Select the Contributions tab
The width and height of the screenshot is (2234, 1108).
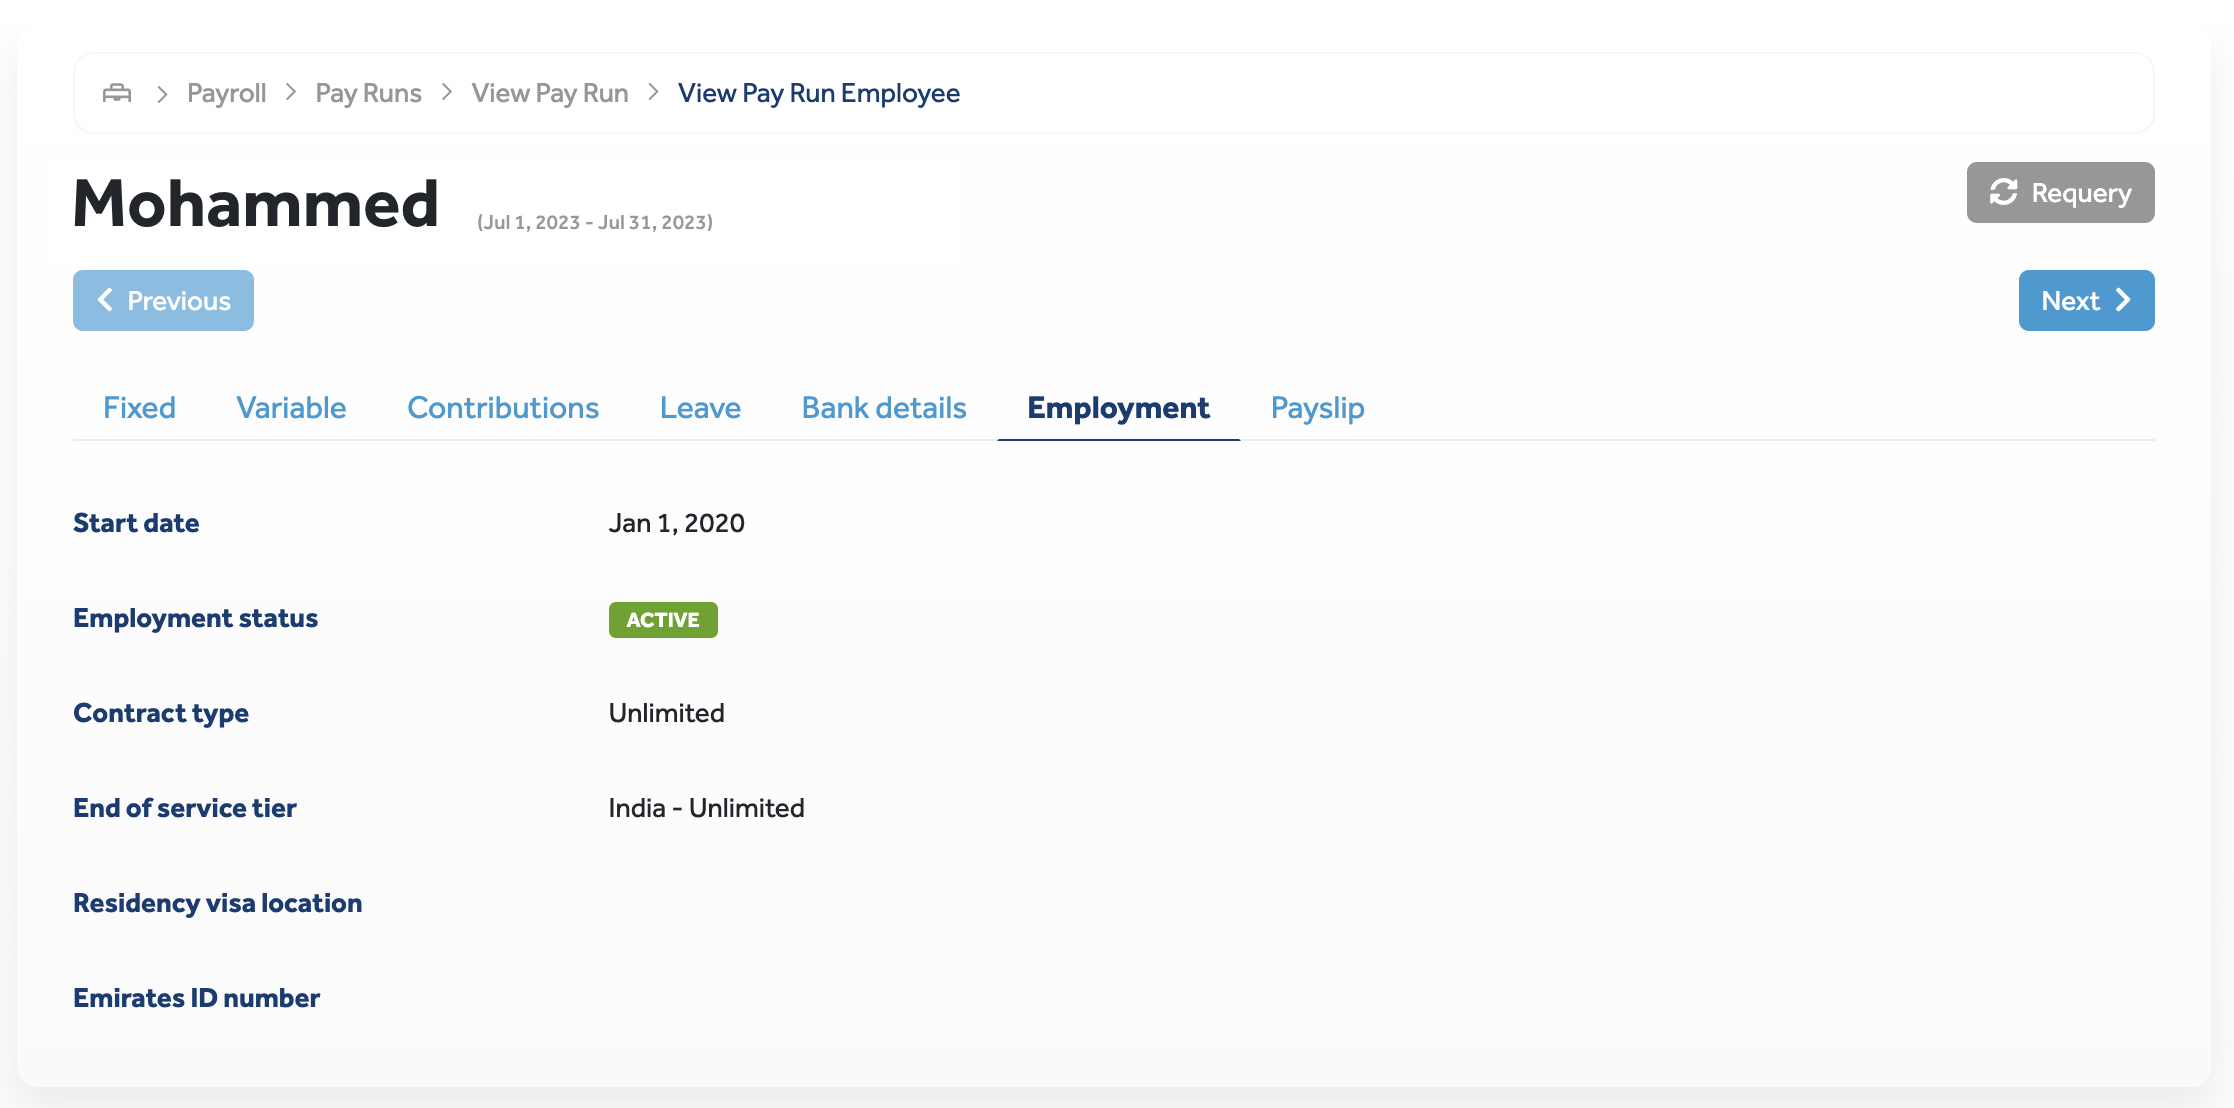click(503, 408)
